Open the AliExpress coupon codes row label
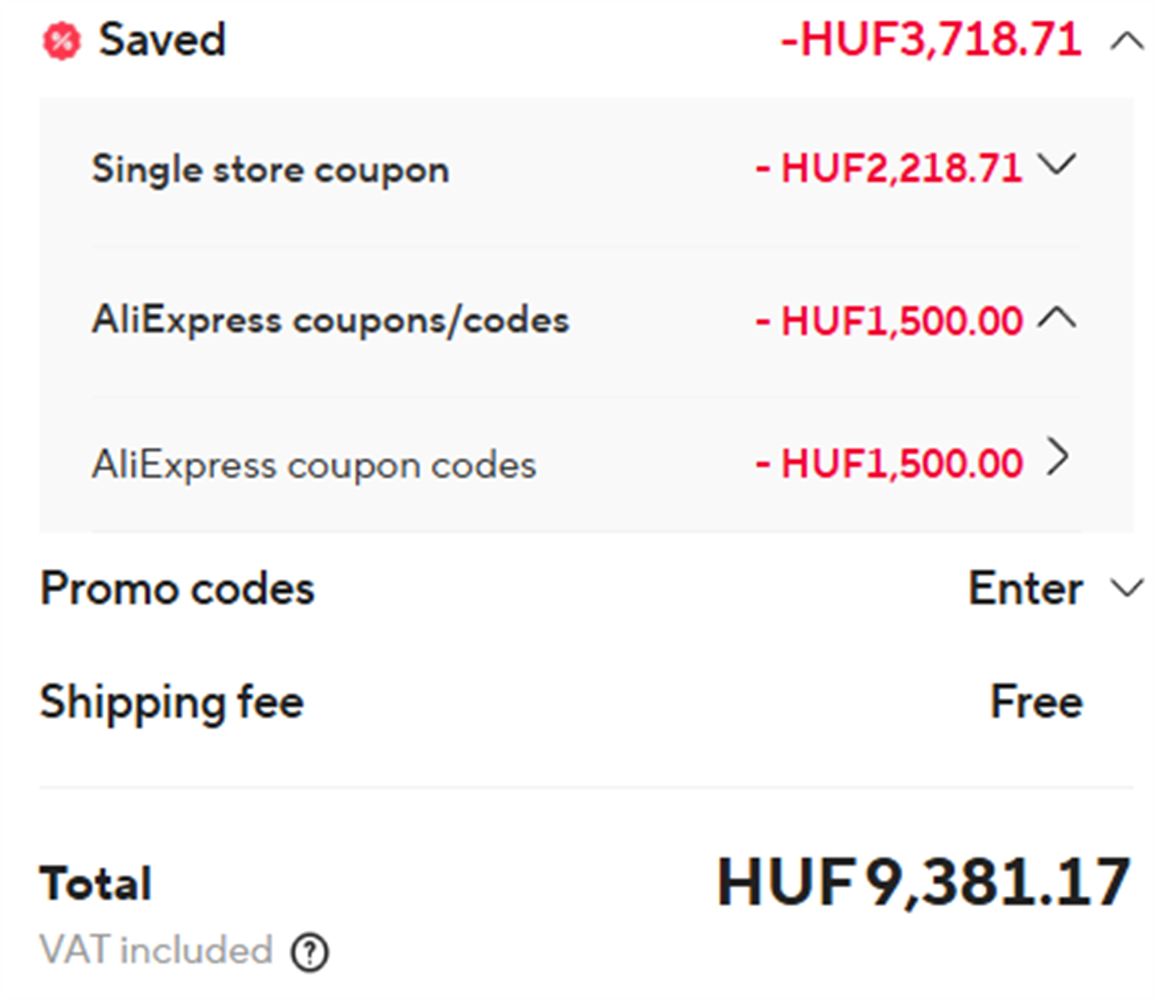1155x1000 pixels. 314,465
